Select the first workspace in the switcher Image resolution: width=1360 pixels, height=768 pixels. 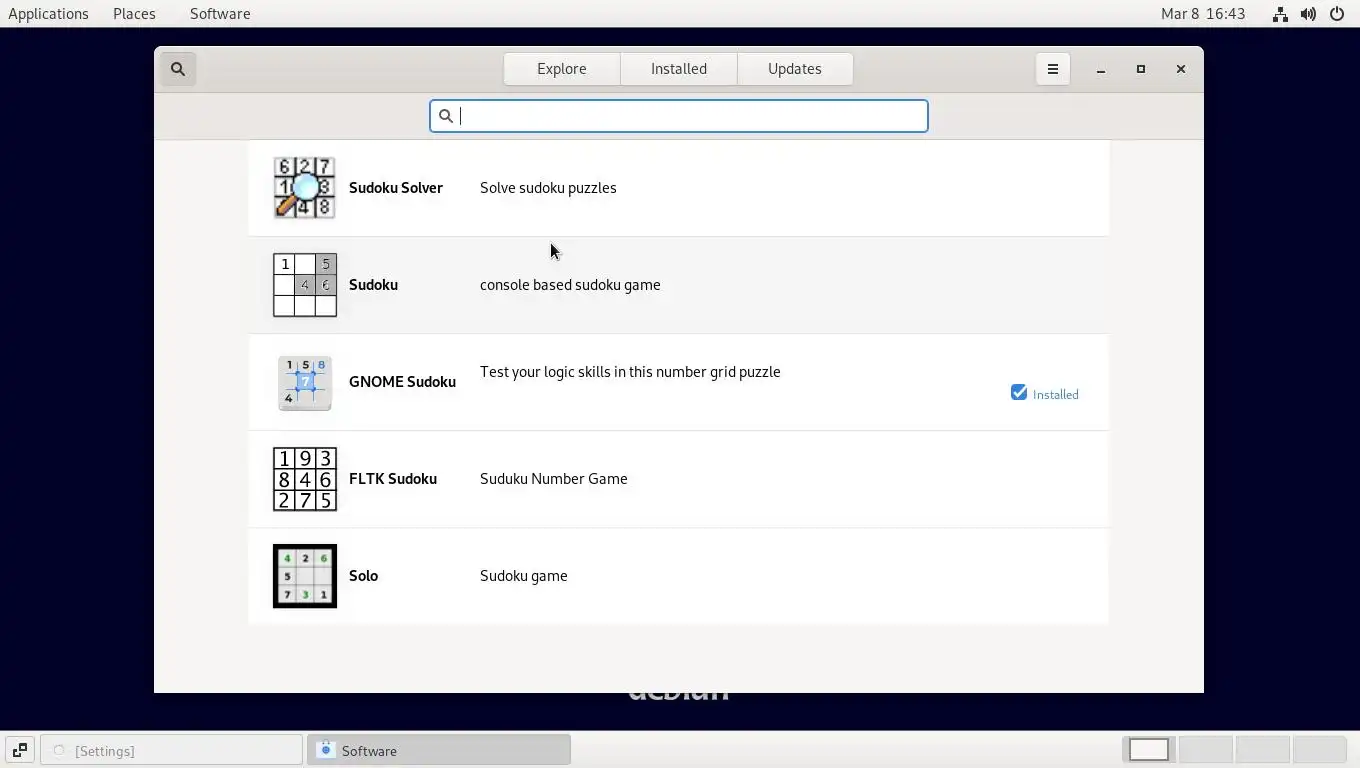[x=1149, y=749]
